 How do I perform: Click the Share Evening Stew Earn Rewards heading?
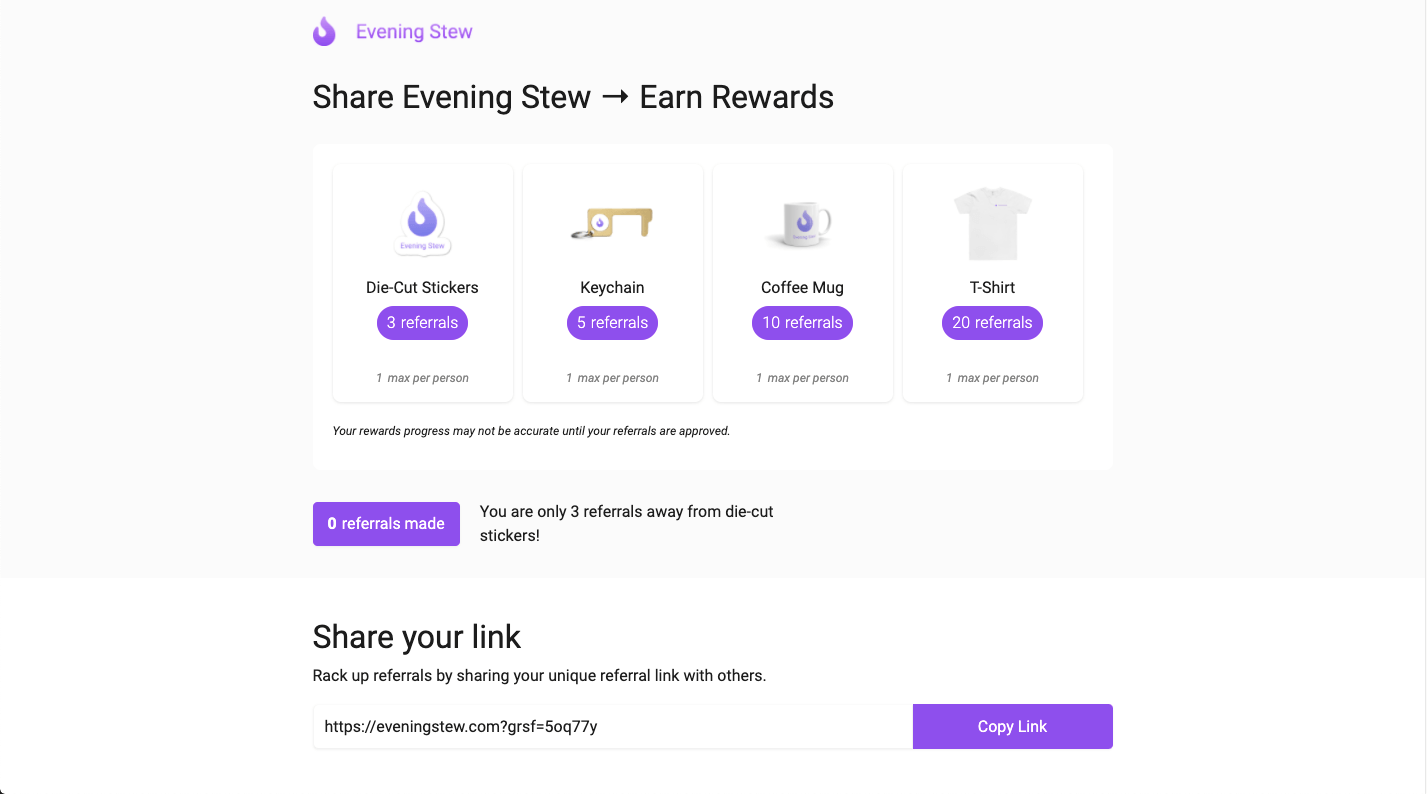point(573,97)
